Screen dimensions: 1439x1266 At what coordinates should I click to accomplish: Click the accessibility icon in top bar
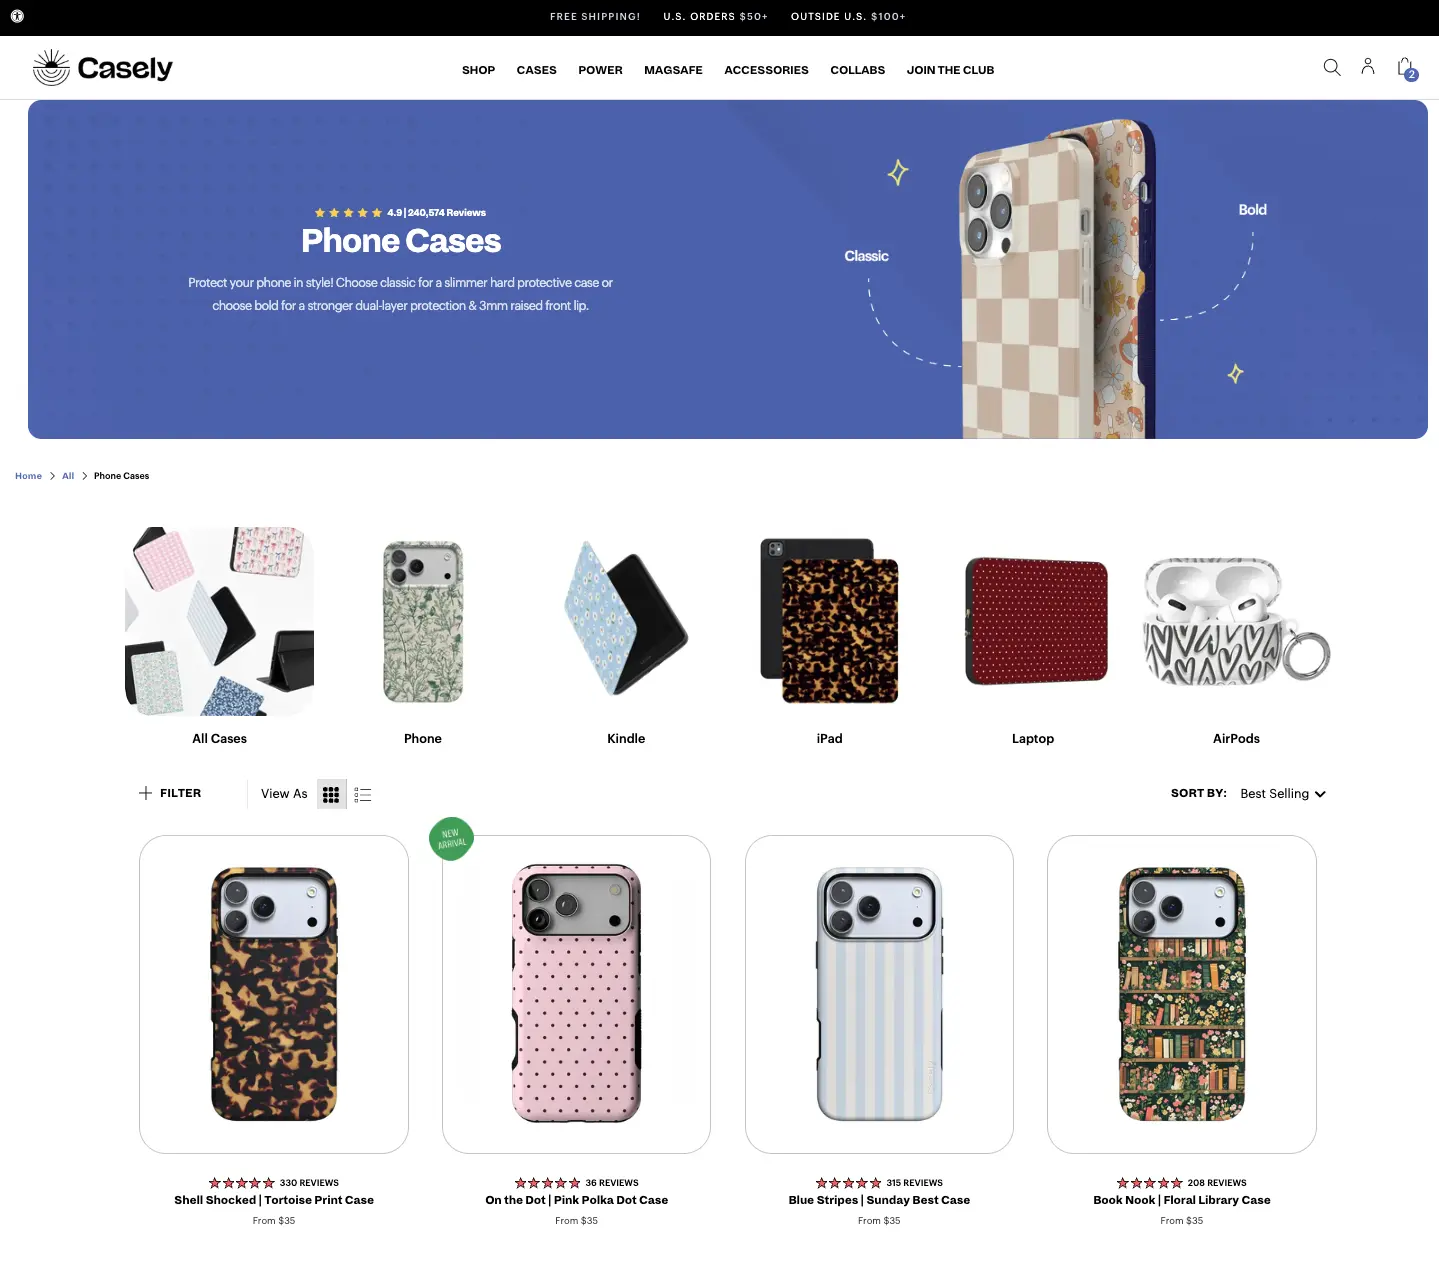coord(17,16)
